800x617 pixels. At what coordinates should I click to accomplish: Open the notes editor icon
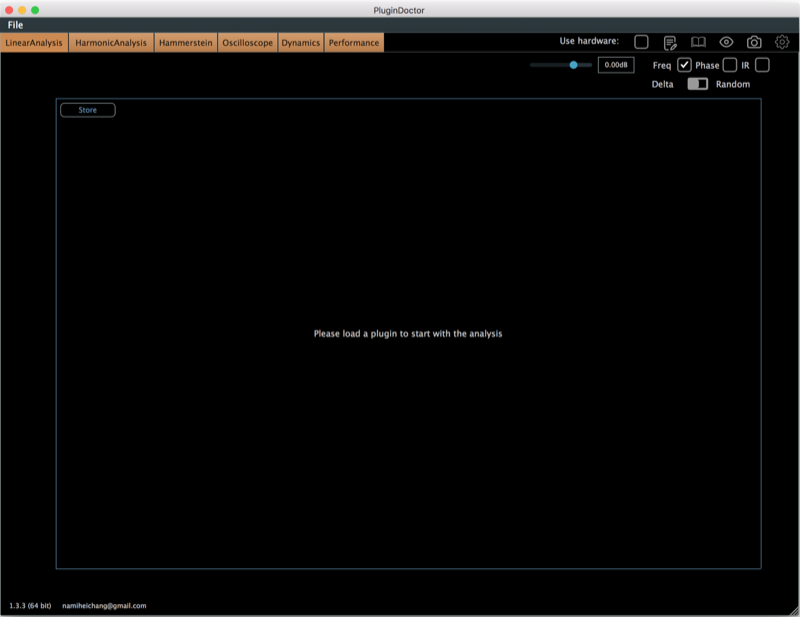pyautogui.click(x=670, y=42)
